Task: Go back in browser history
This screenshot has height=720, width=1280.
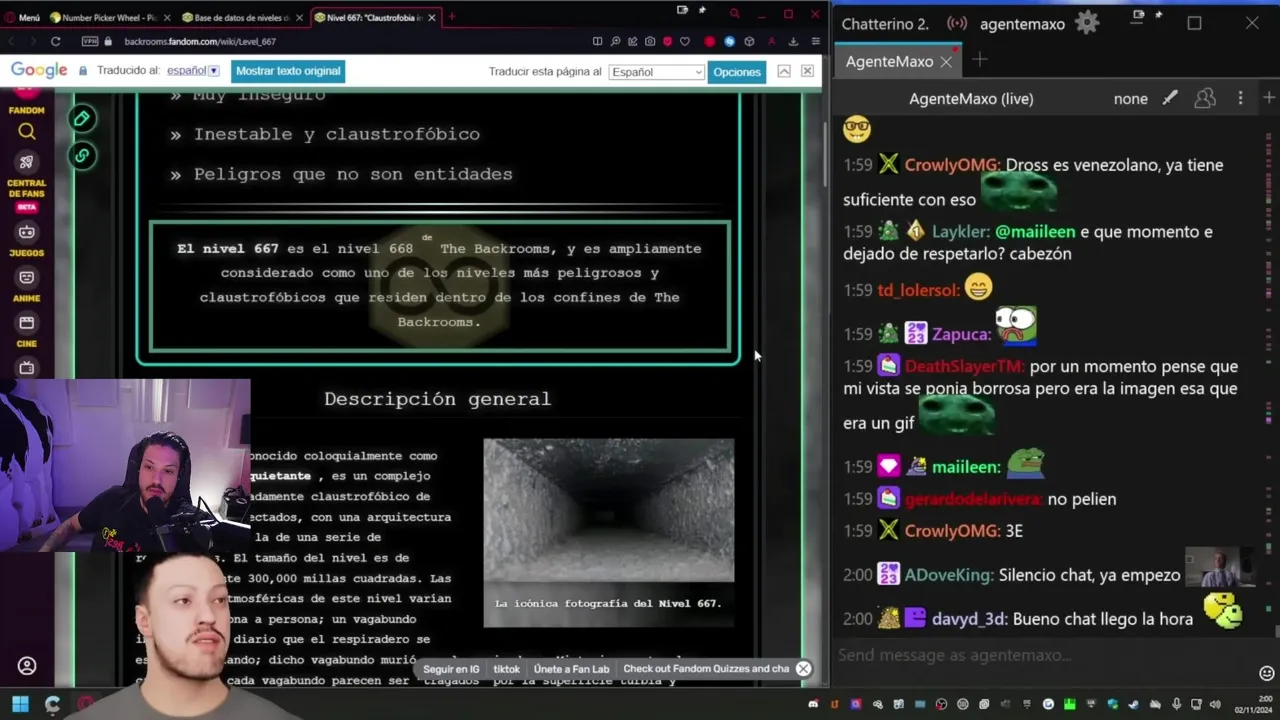Action: click(x=12, y=41)
